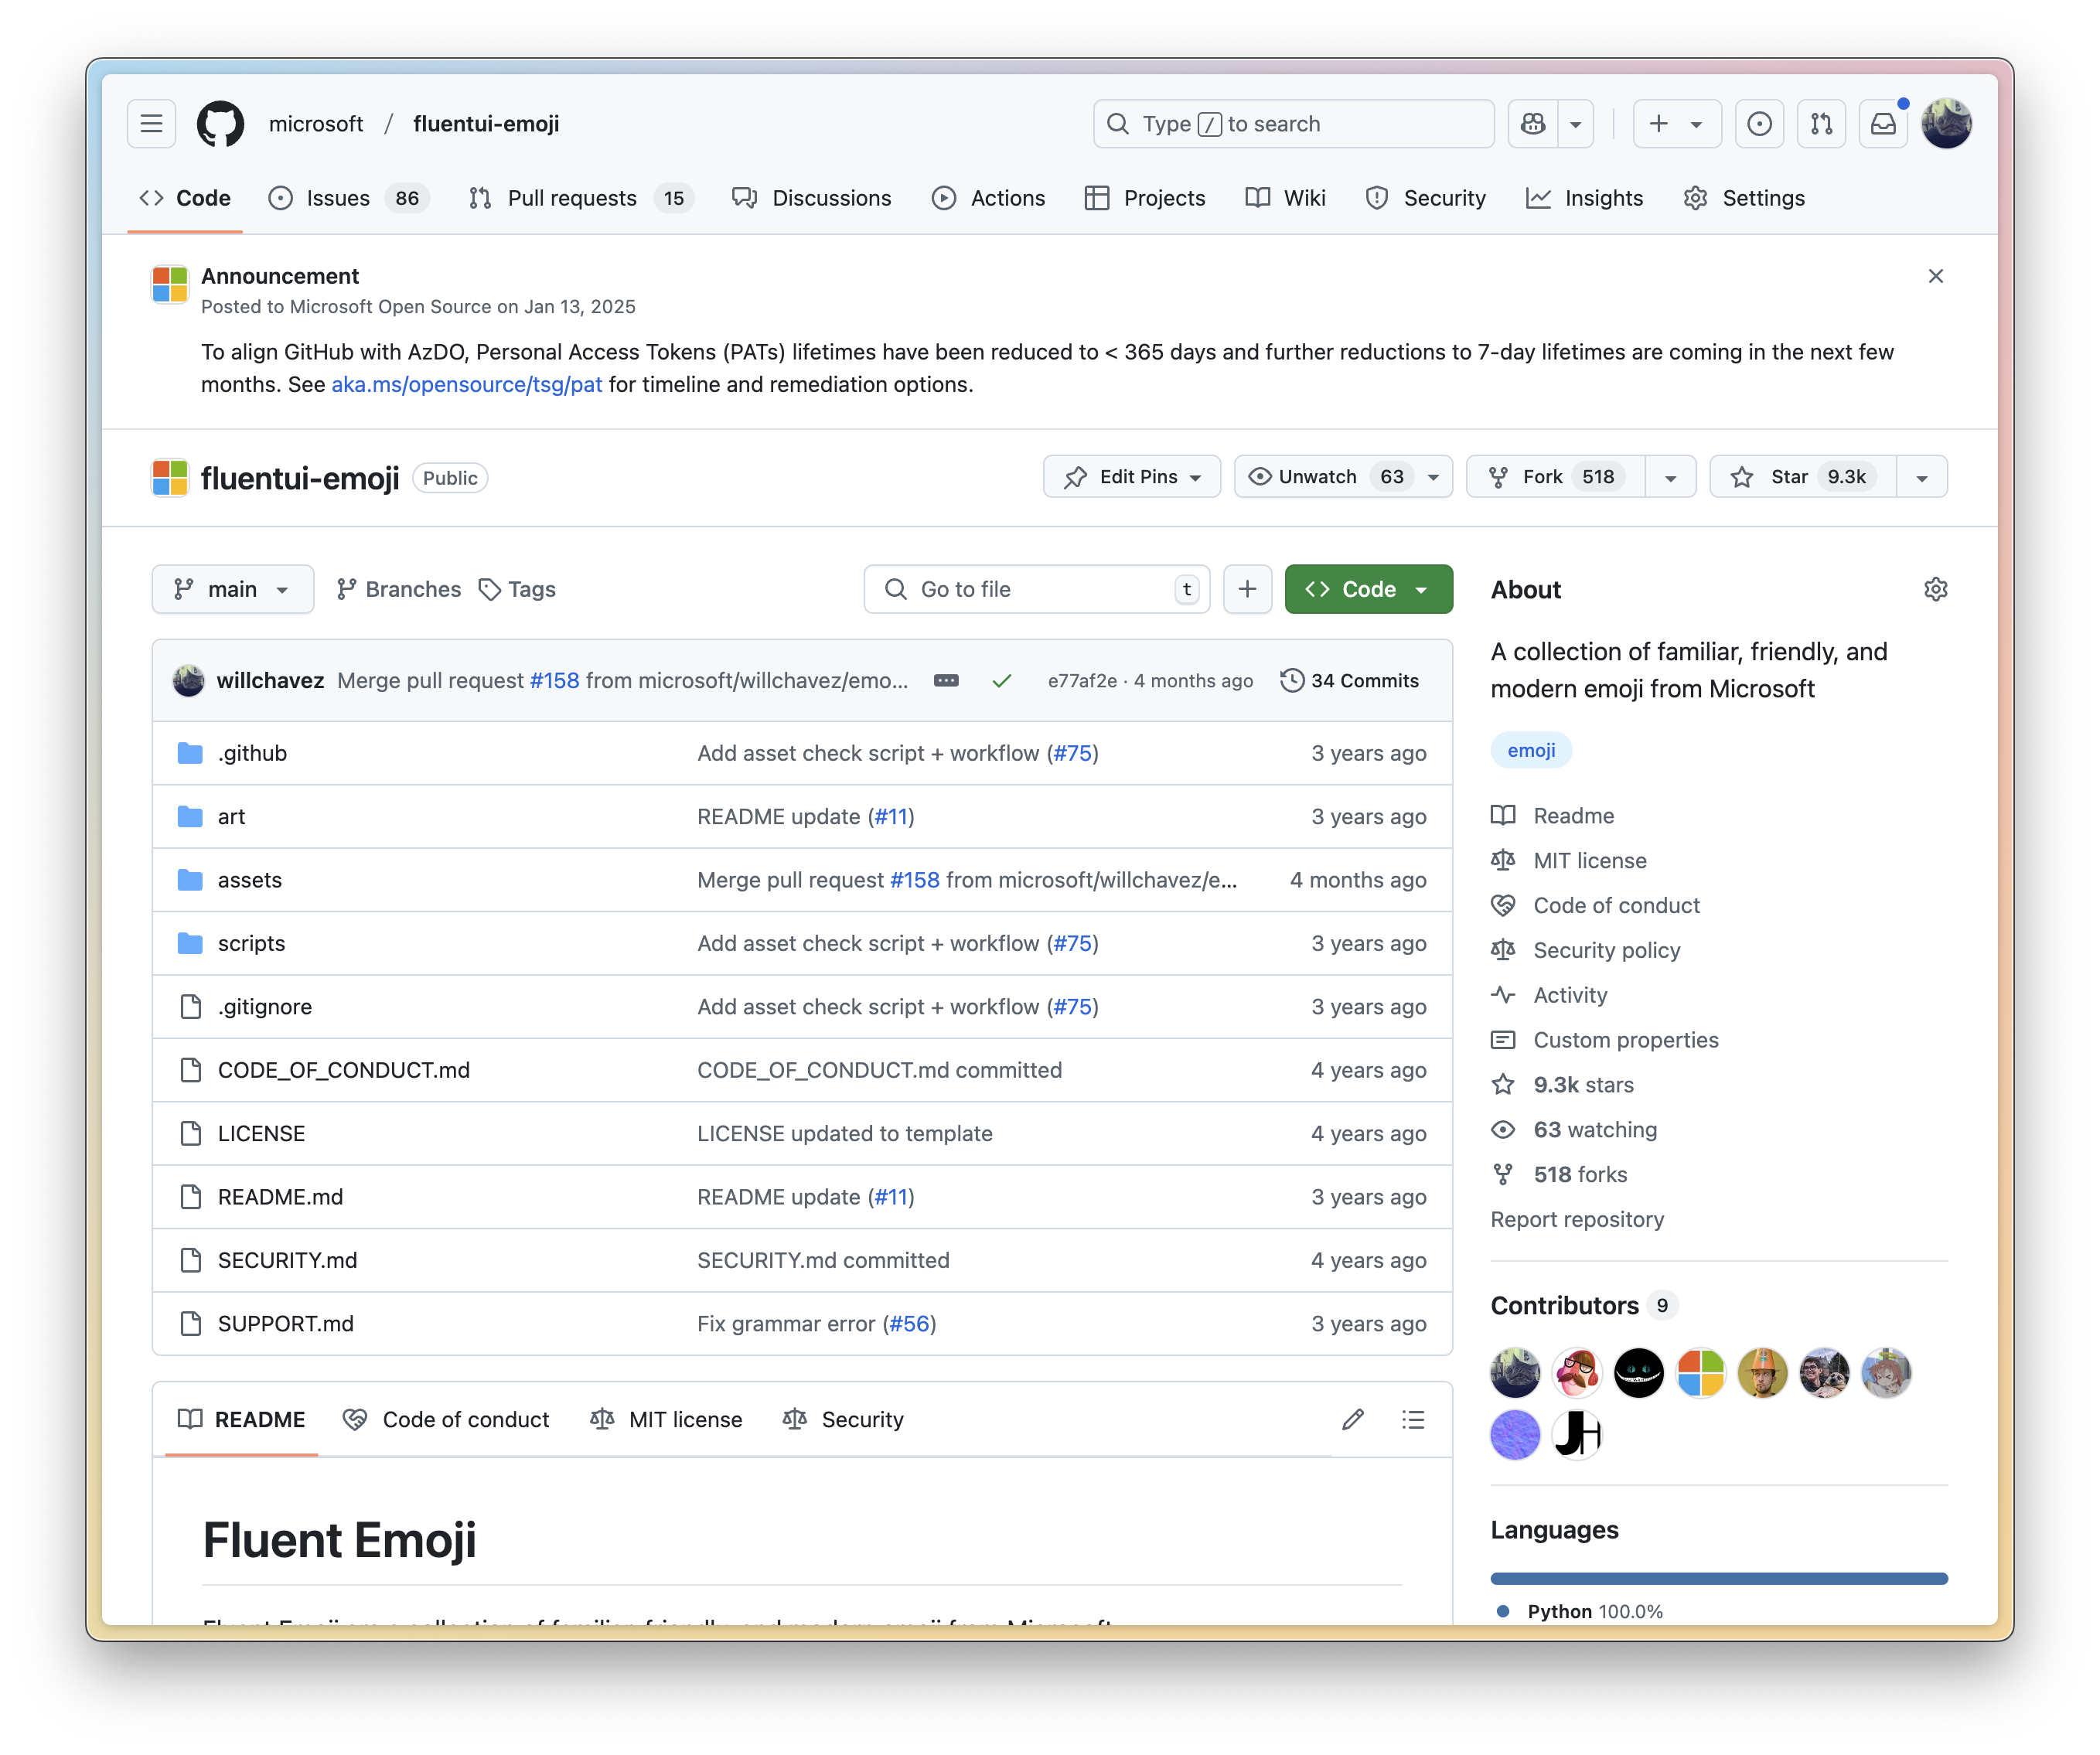
Task: View the green check status for the commit
Action: point(1002,680)
